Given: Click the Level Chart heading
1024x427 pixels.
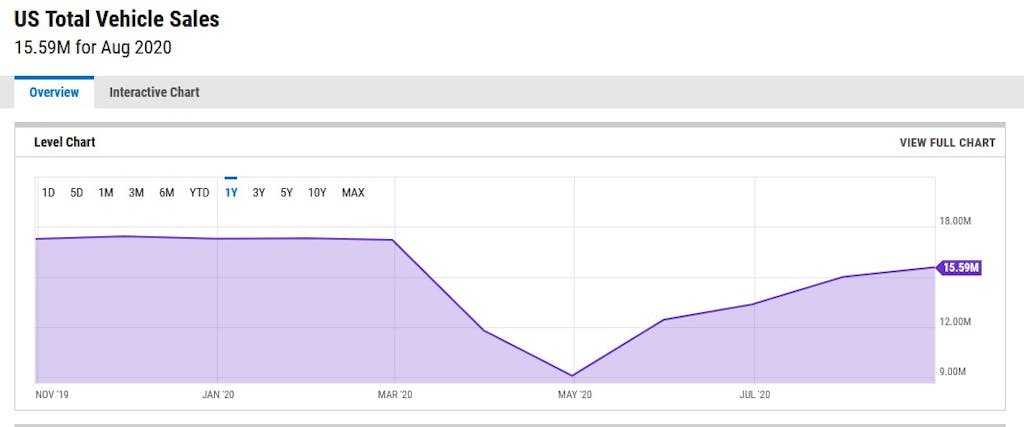Looking at the screenshot, I should 65,143.
